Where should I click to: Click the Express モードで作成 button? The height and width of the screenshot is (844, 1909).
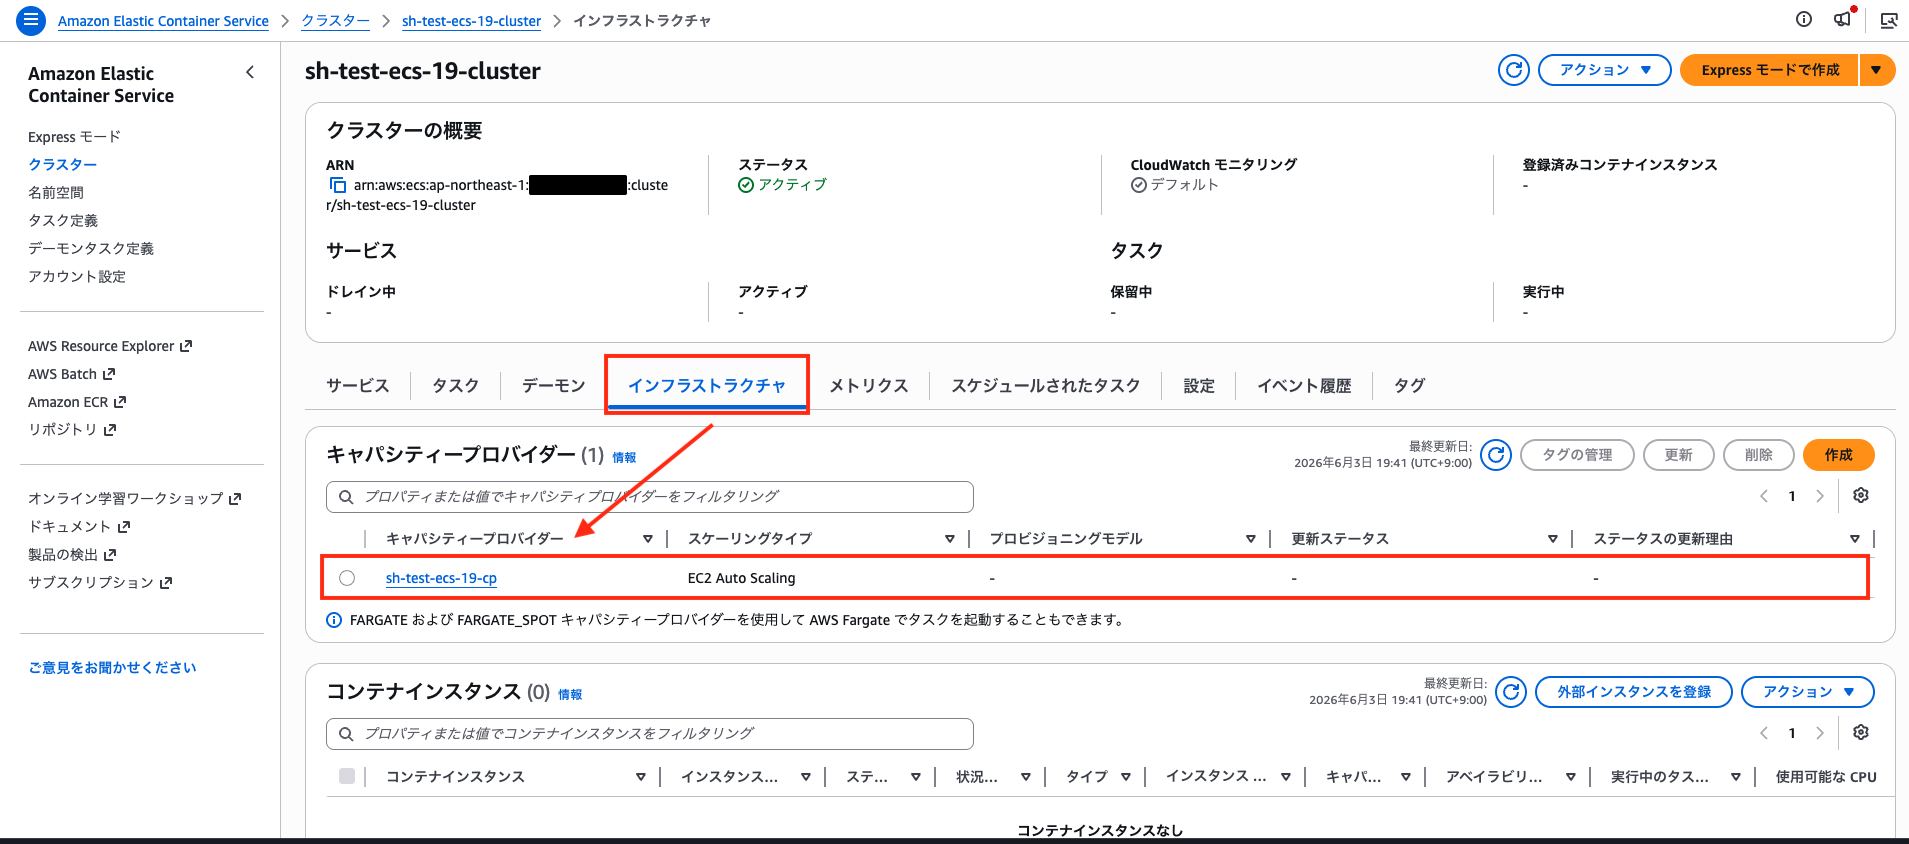click(1769, 70)
